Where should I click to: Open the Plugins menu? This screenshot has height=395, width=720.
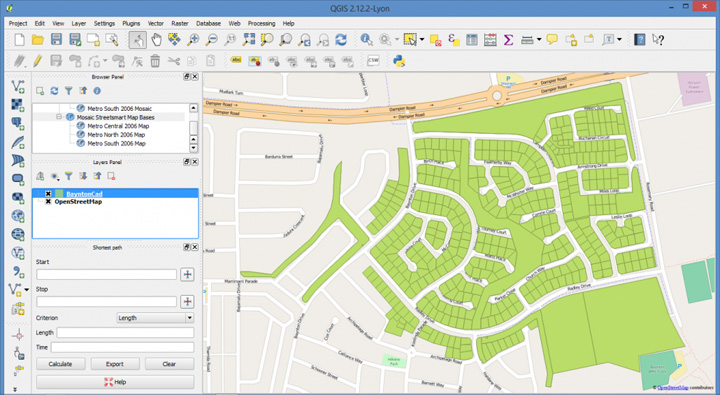[x=131, y=23]
